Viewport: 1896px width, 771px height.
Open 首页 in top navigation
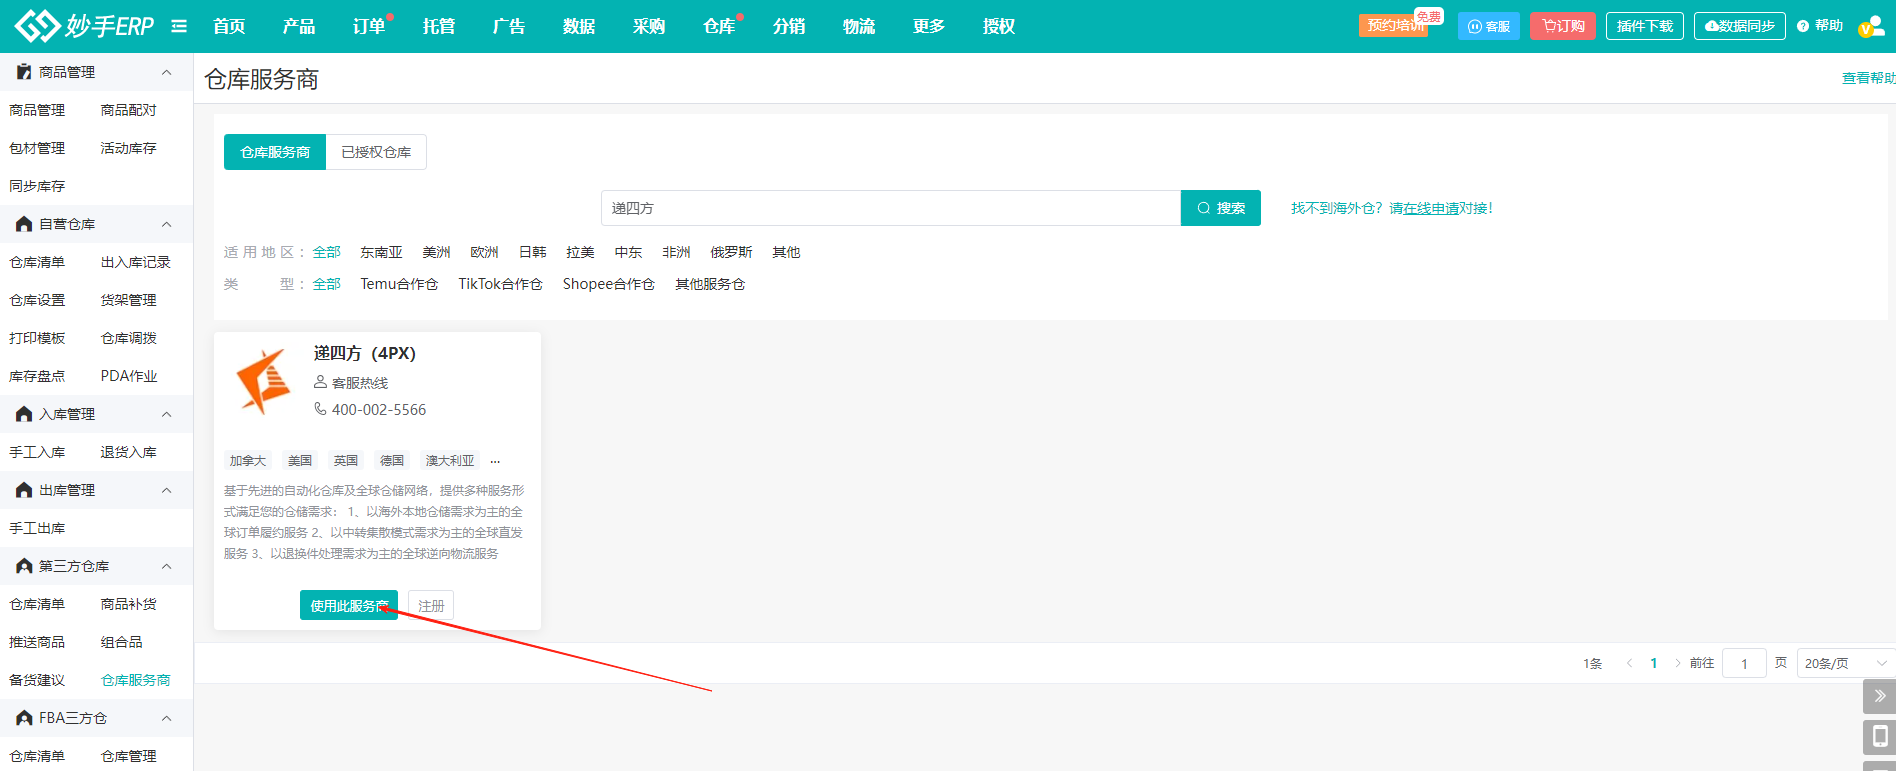229,26
